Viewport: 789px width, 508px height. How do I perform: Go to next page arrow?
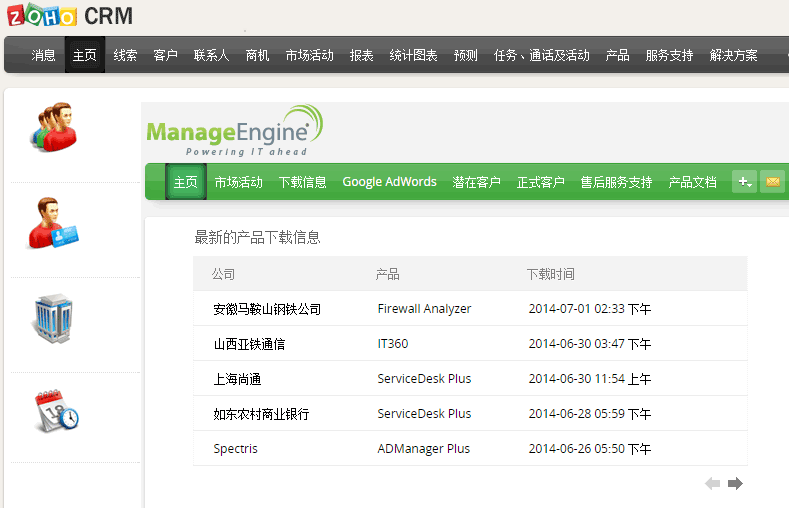(736, 484)
